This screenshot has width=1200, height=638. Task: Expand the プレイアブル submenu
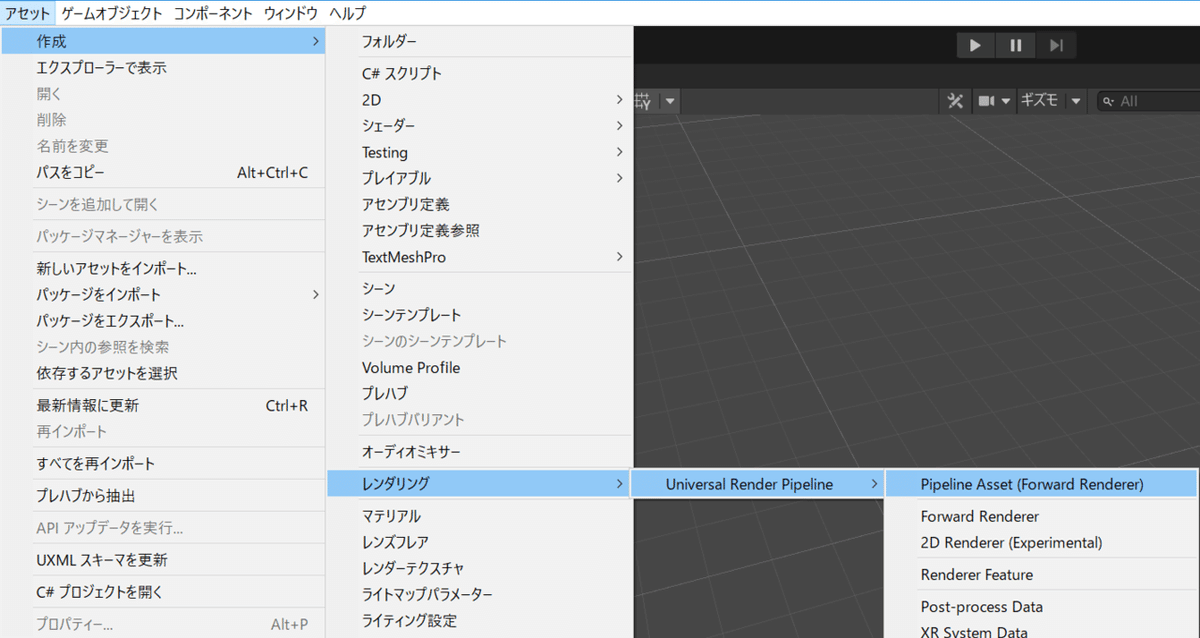[480, 178]
